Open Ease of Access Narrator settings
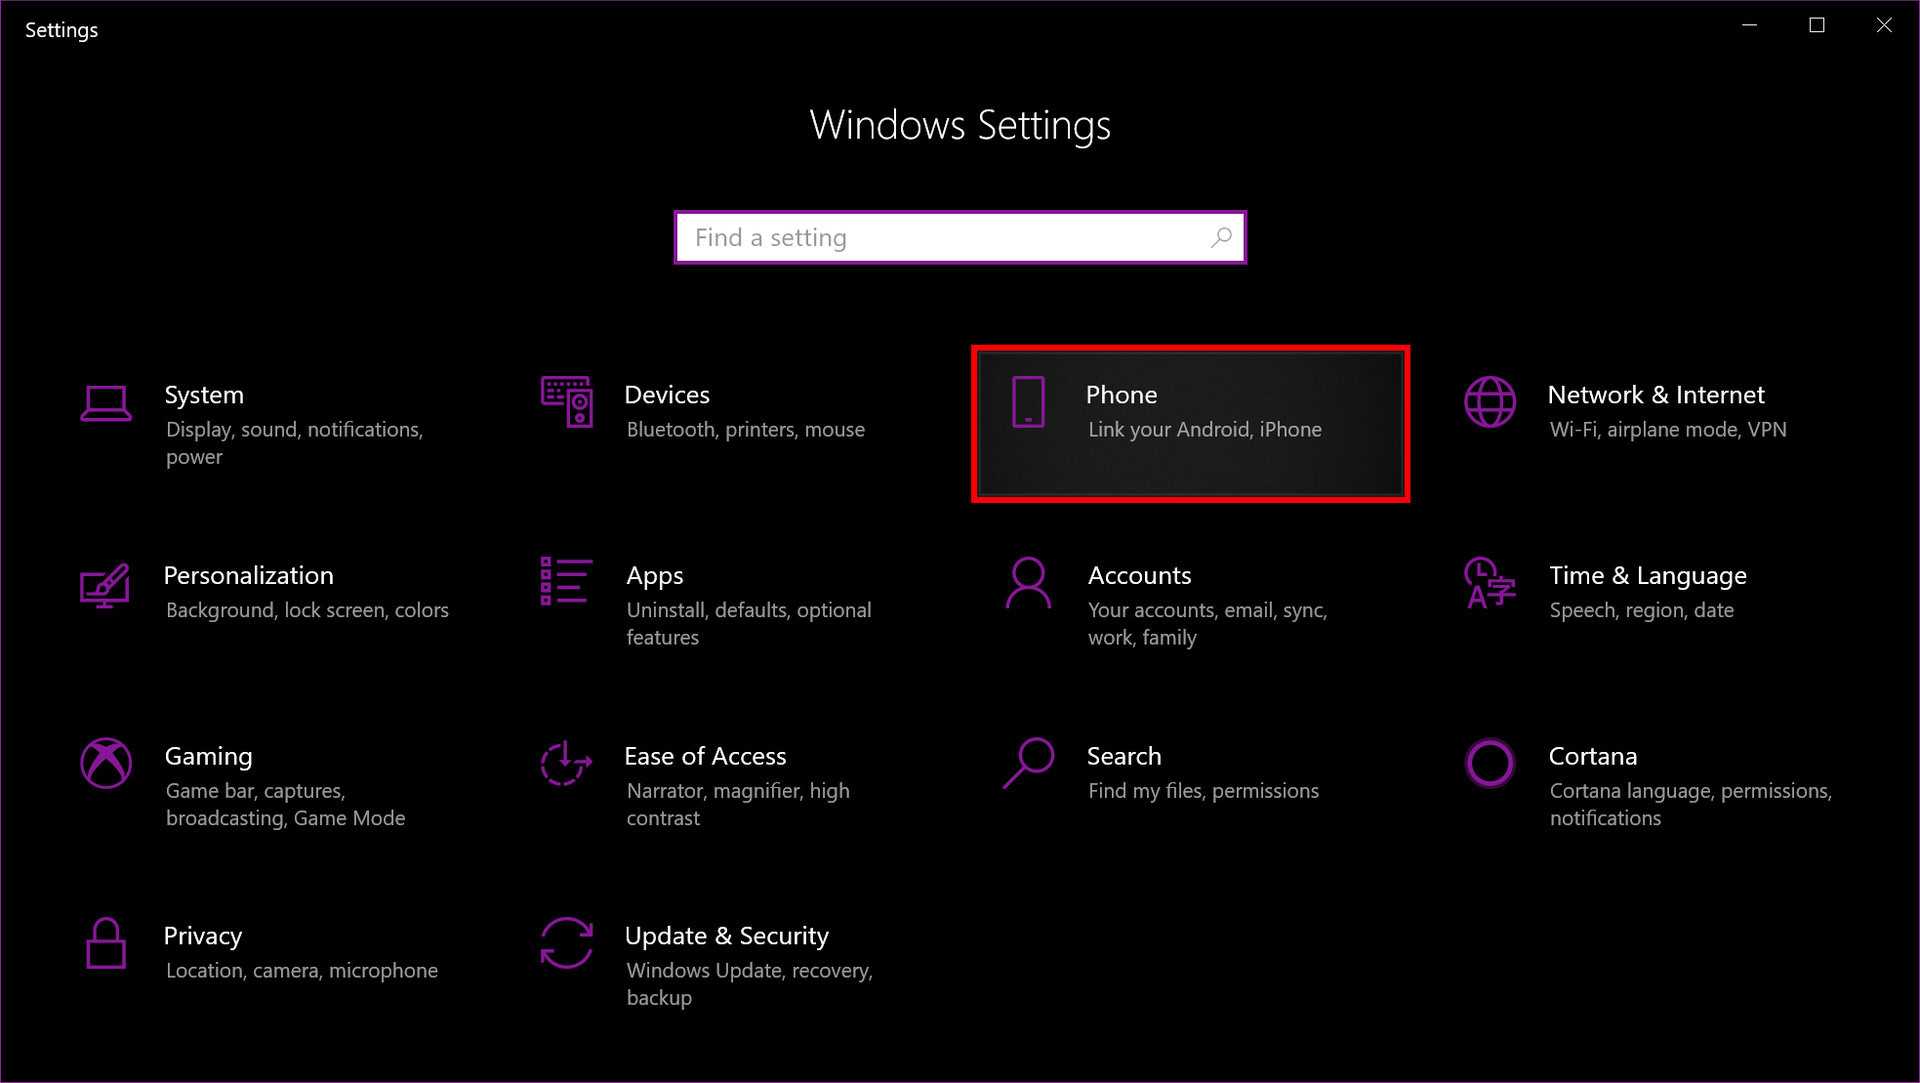1920x1083 pixels. (x=705, y=778)
